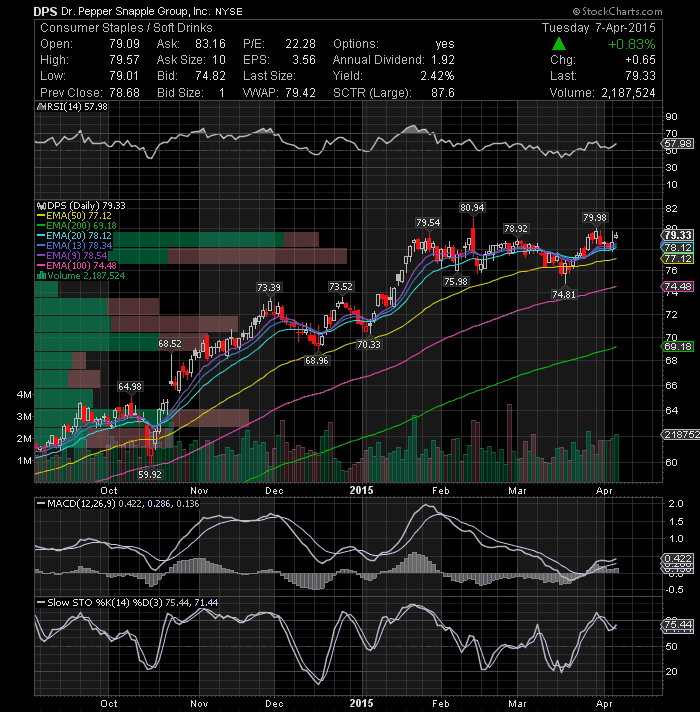Click the VWAP value 79.42
700x712 pixels.
[301, 93]
